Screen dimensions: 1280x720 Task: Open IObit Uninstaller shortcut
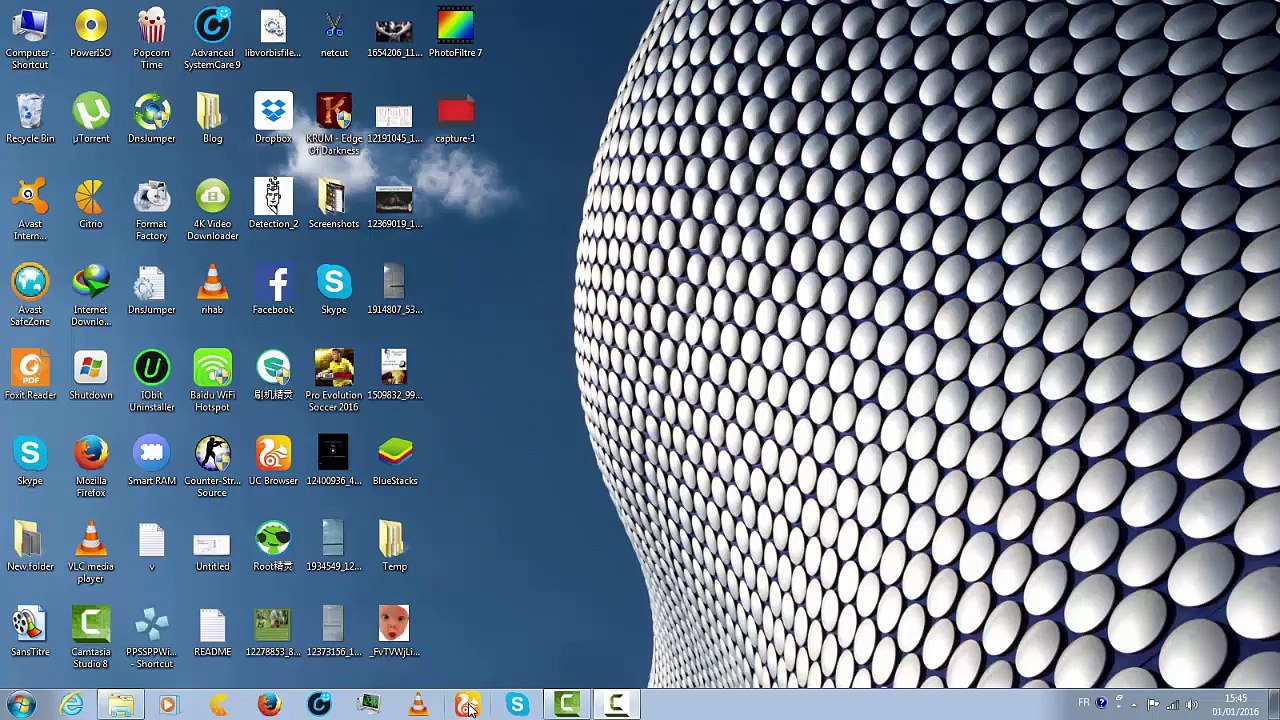click(152, 381)
